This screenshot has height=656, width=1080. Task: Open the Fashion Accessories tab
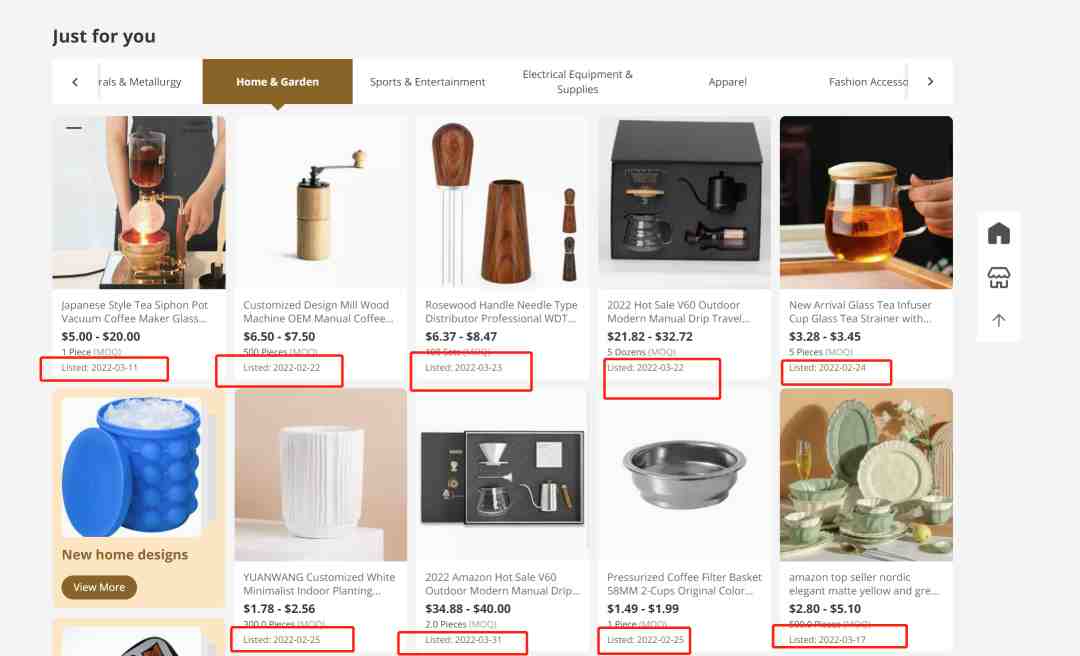pos(868,81)
